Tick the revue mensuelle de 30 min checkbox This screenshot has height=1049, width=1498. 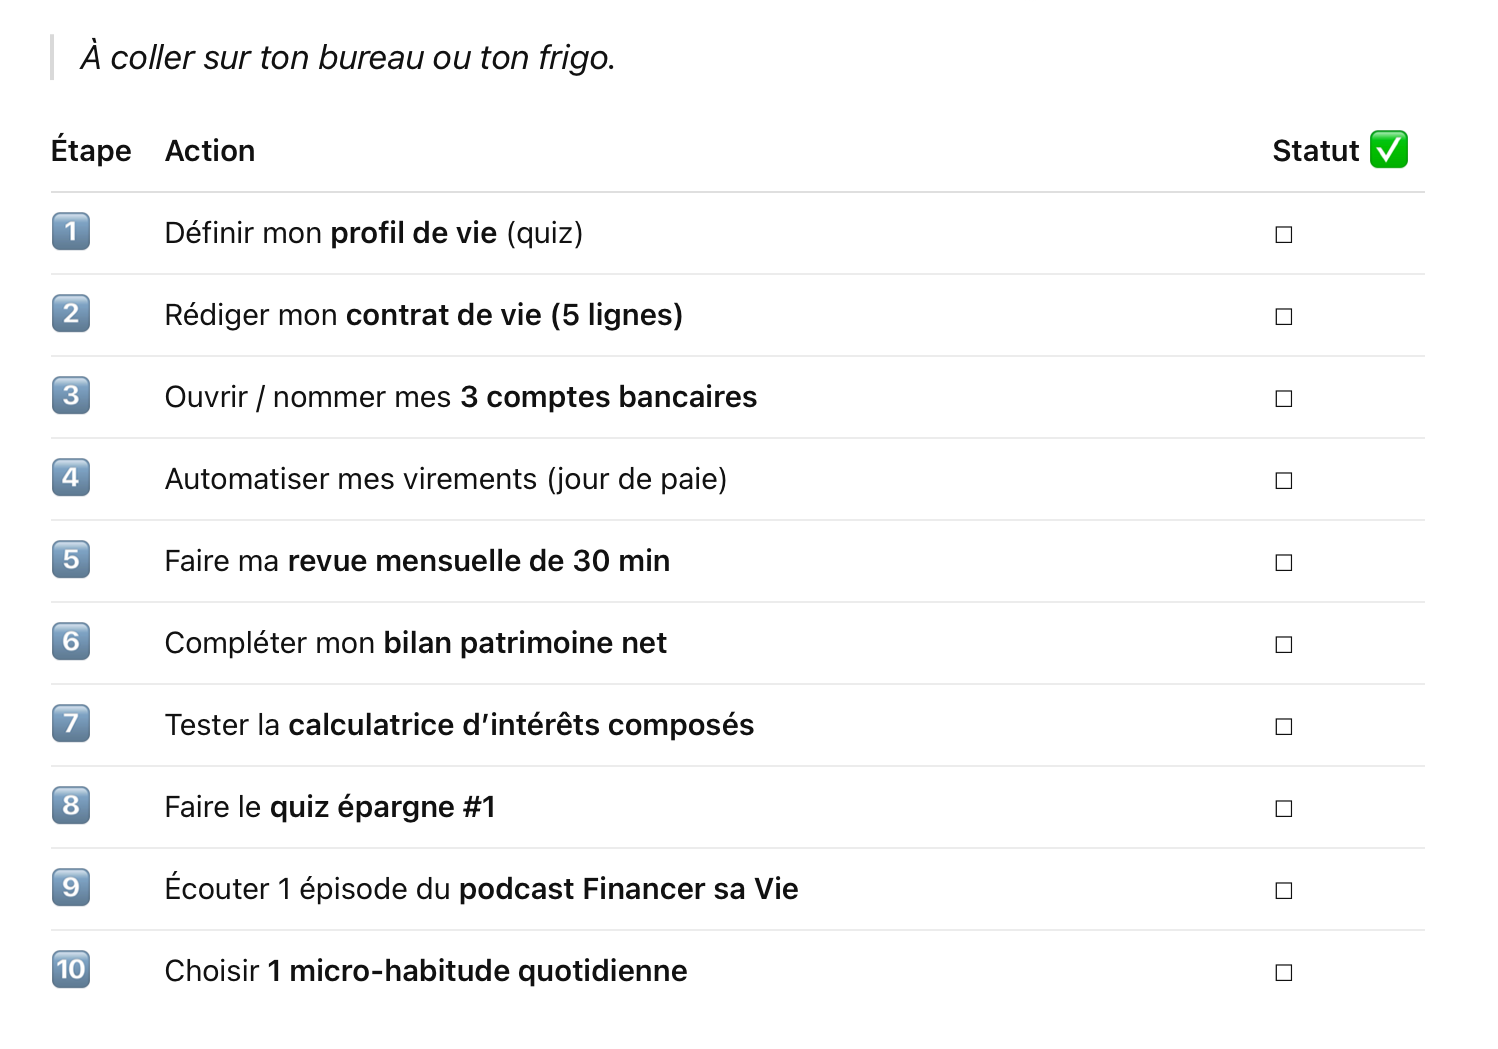pos(1284,563)
